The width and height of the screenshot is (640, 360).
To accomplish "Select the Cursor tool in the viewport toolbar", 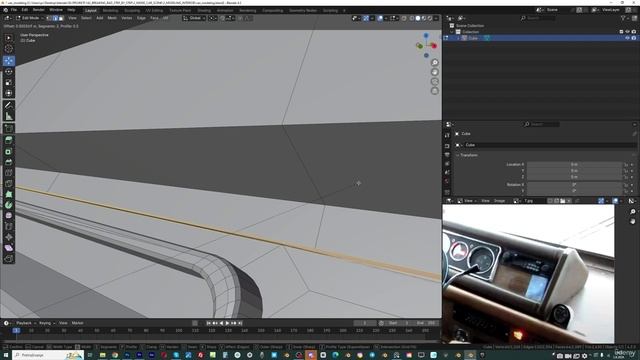I will click(x=9, y=49).
